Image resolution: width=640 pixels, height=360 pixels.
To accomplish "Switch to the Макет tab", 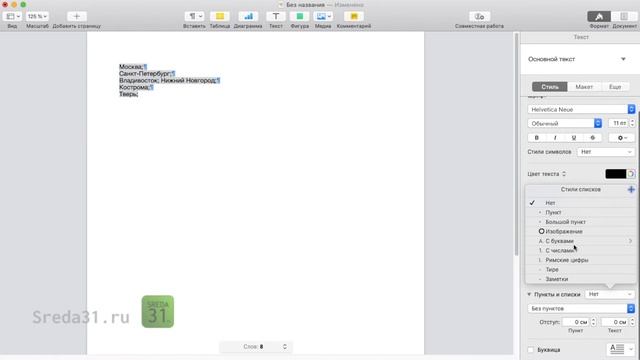I will click(x=584, y=87).
